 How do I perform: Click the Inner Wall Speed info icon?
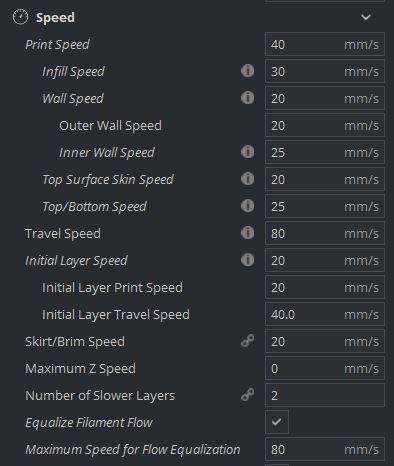pos(247,152)
